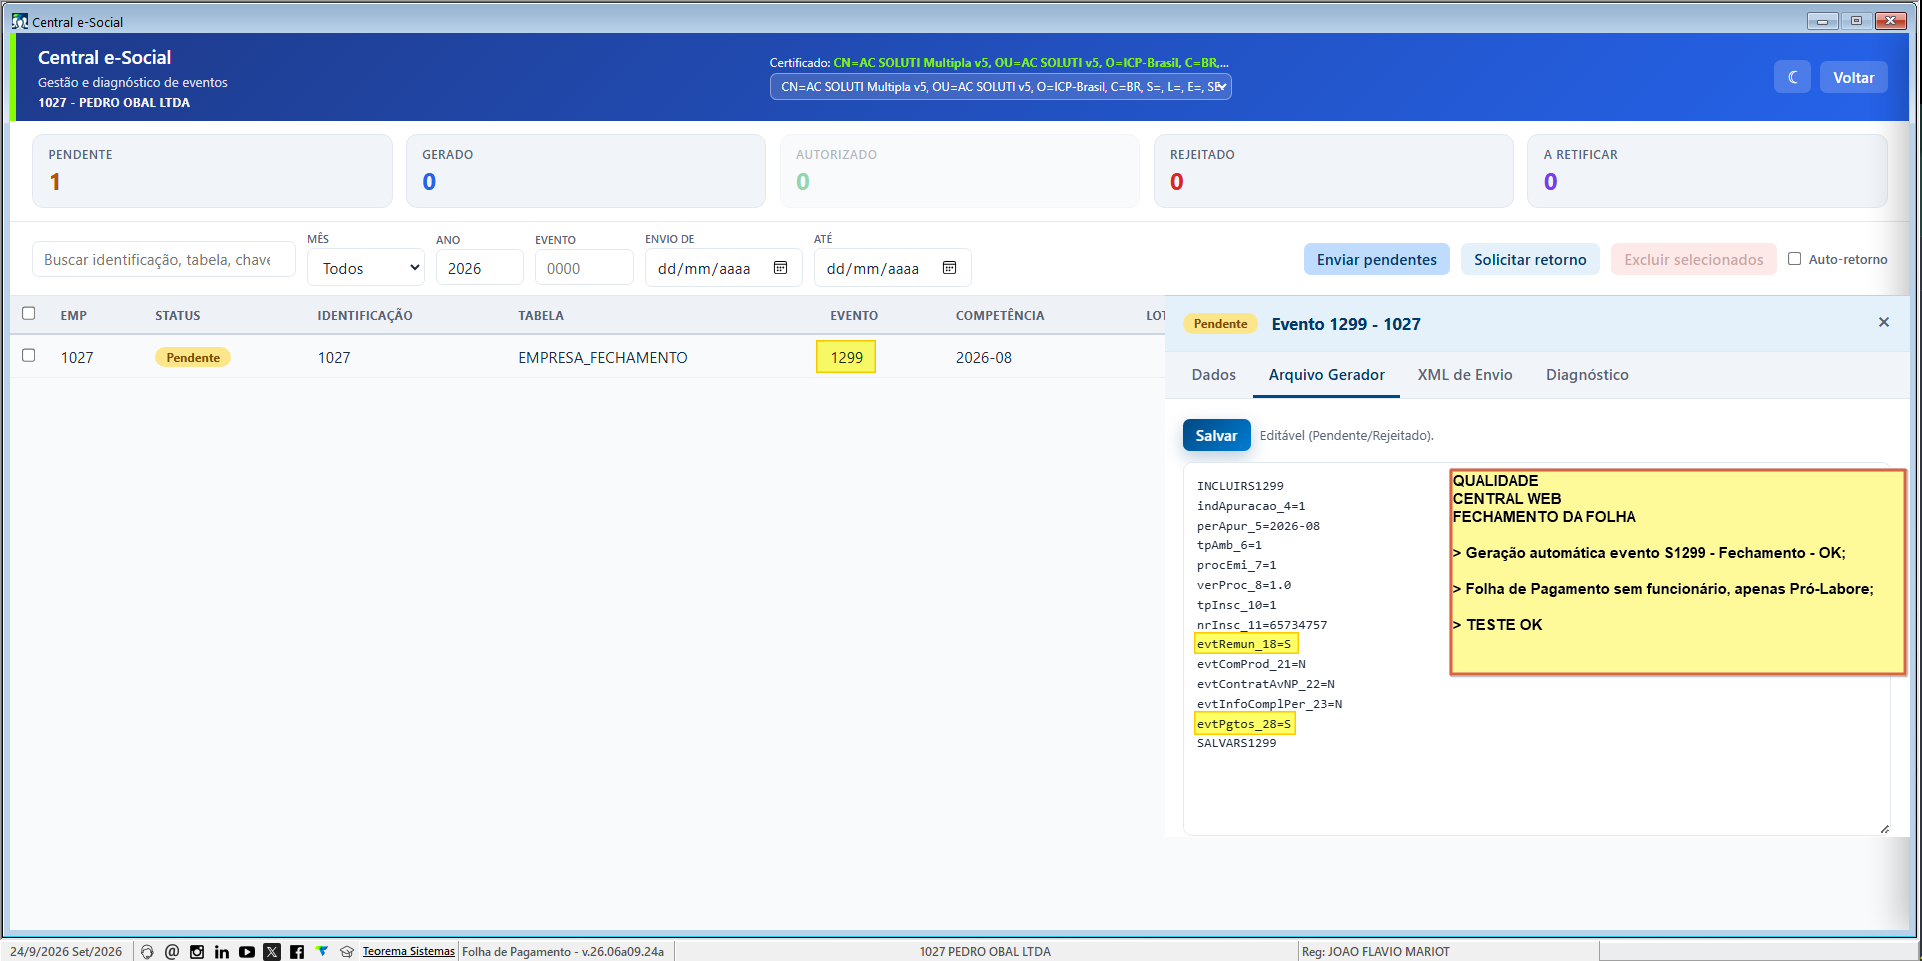Click the A Retificar counter card
1922x961 pixels.
[1707, 171]
